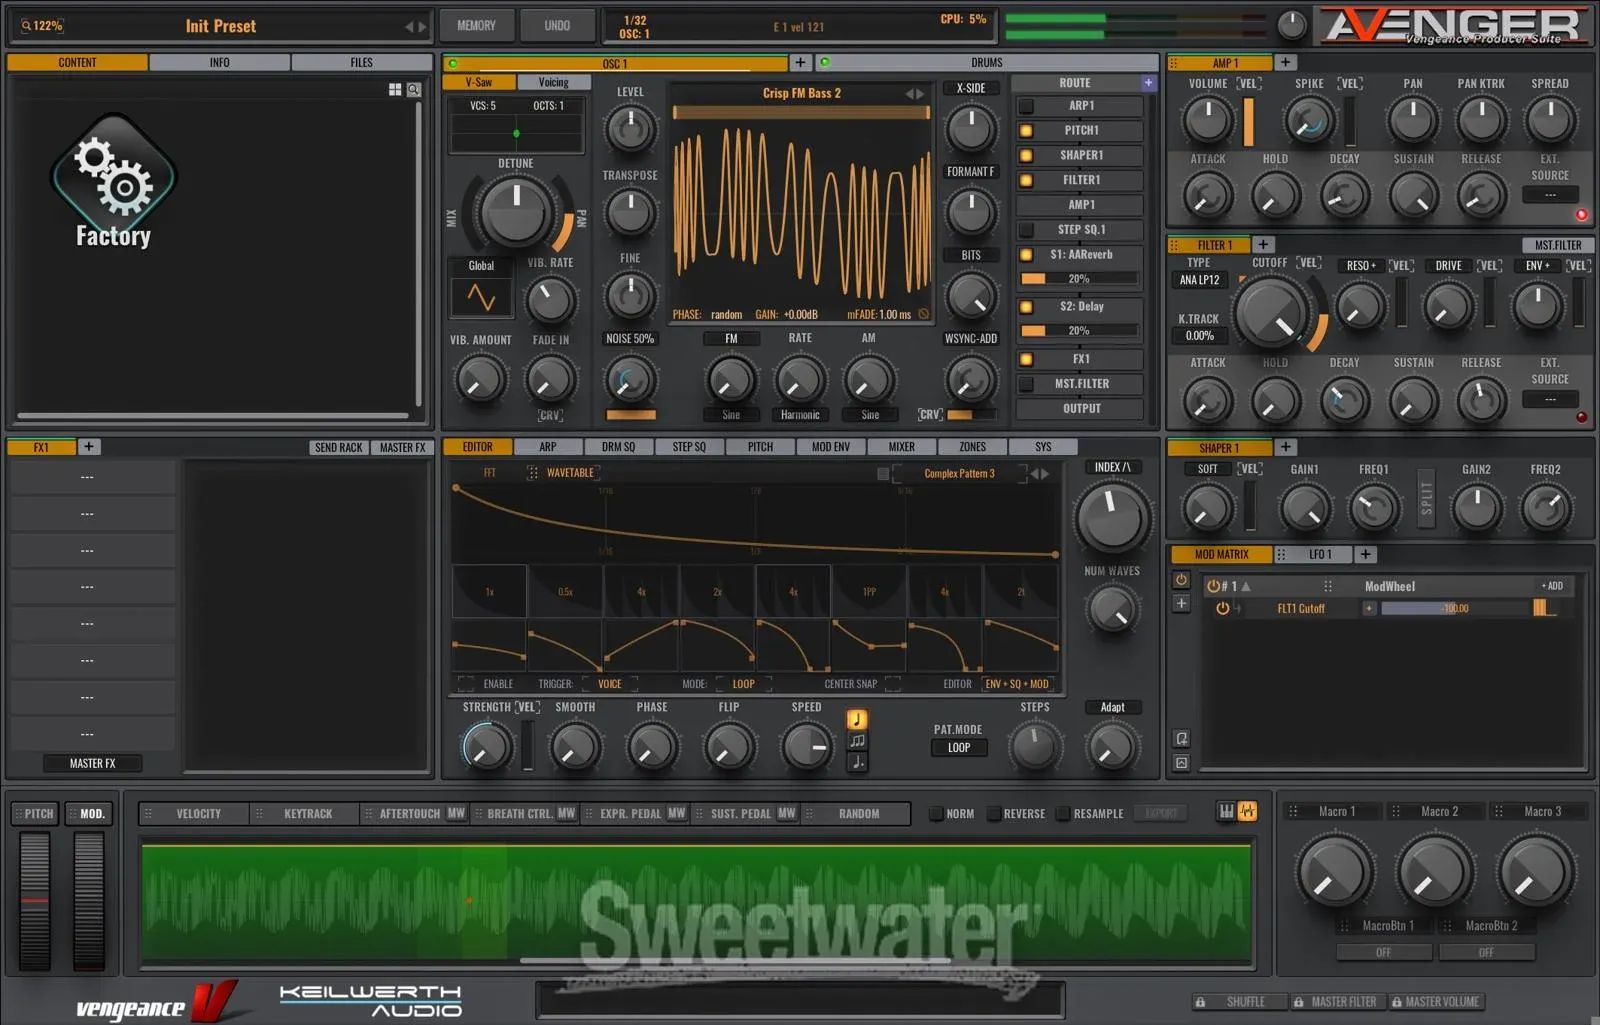Open the MODE LOOP selector
The image size is (1600, 1025).
[x=743, y=684]
